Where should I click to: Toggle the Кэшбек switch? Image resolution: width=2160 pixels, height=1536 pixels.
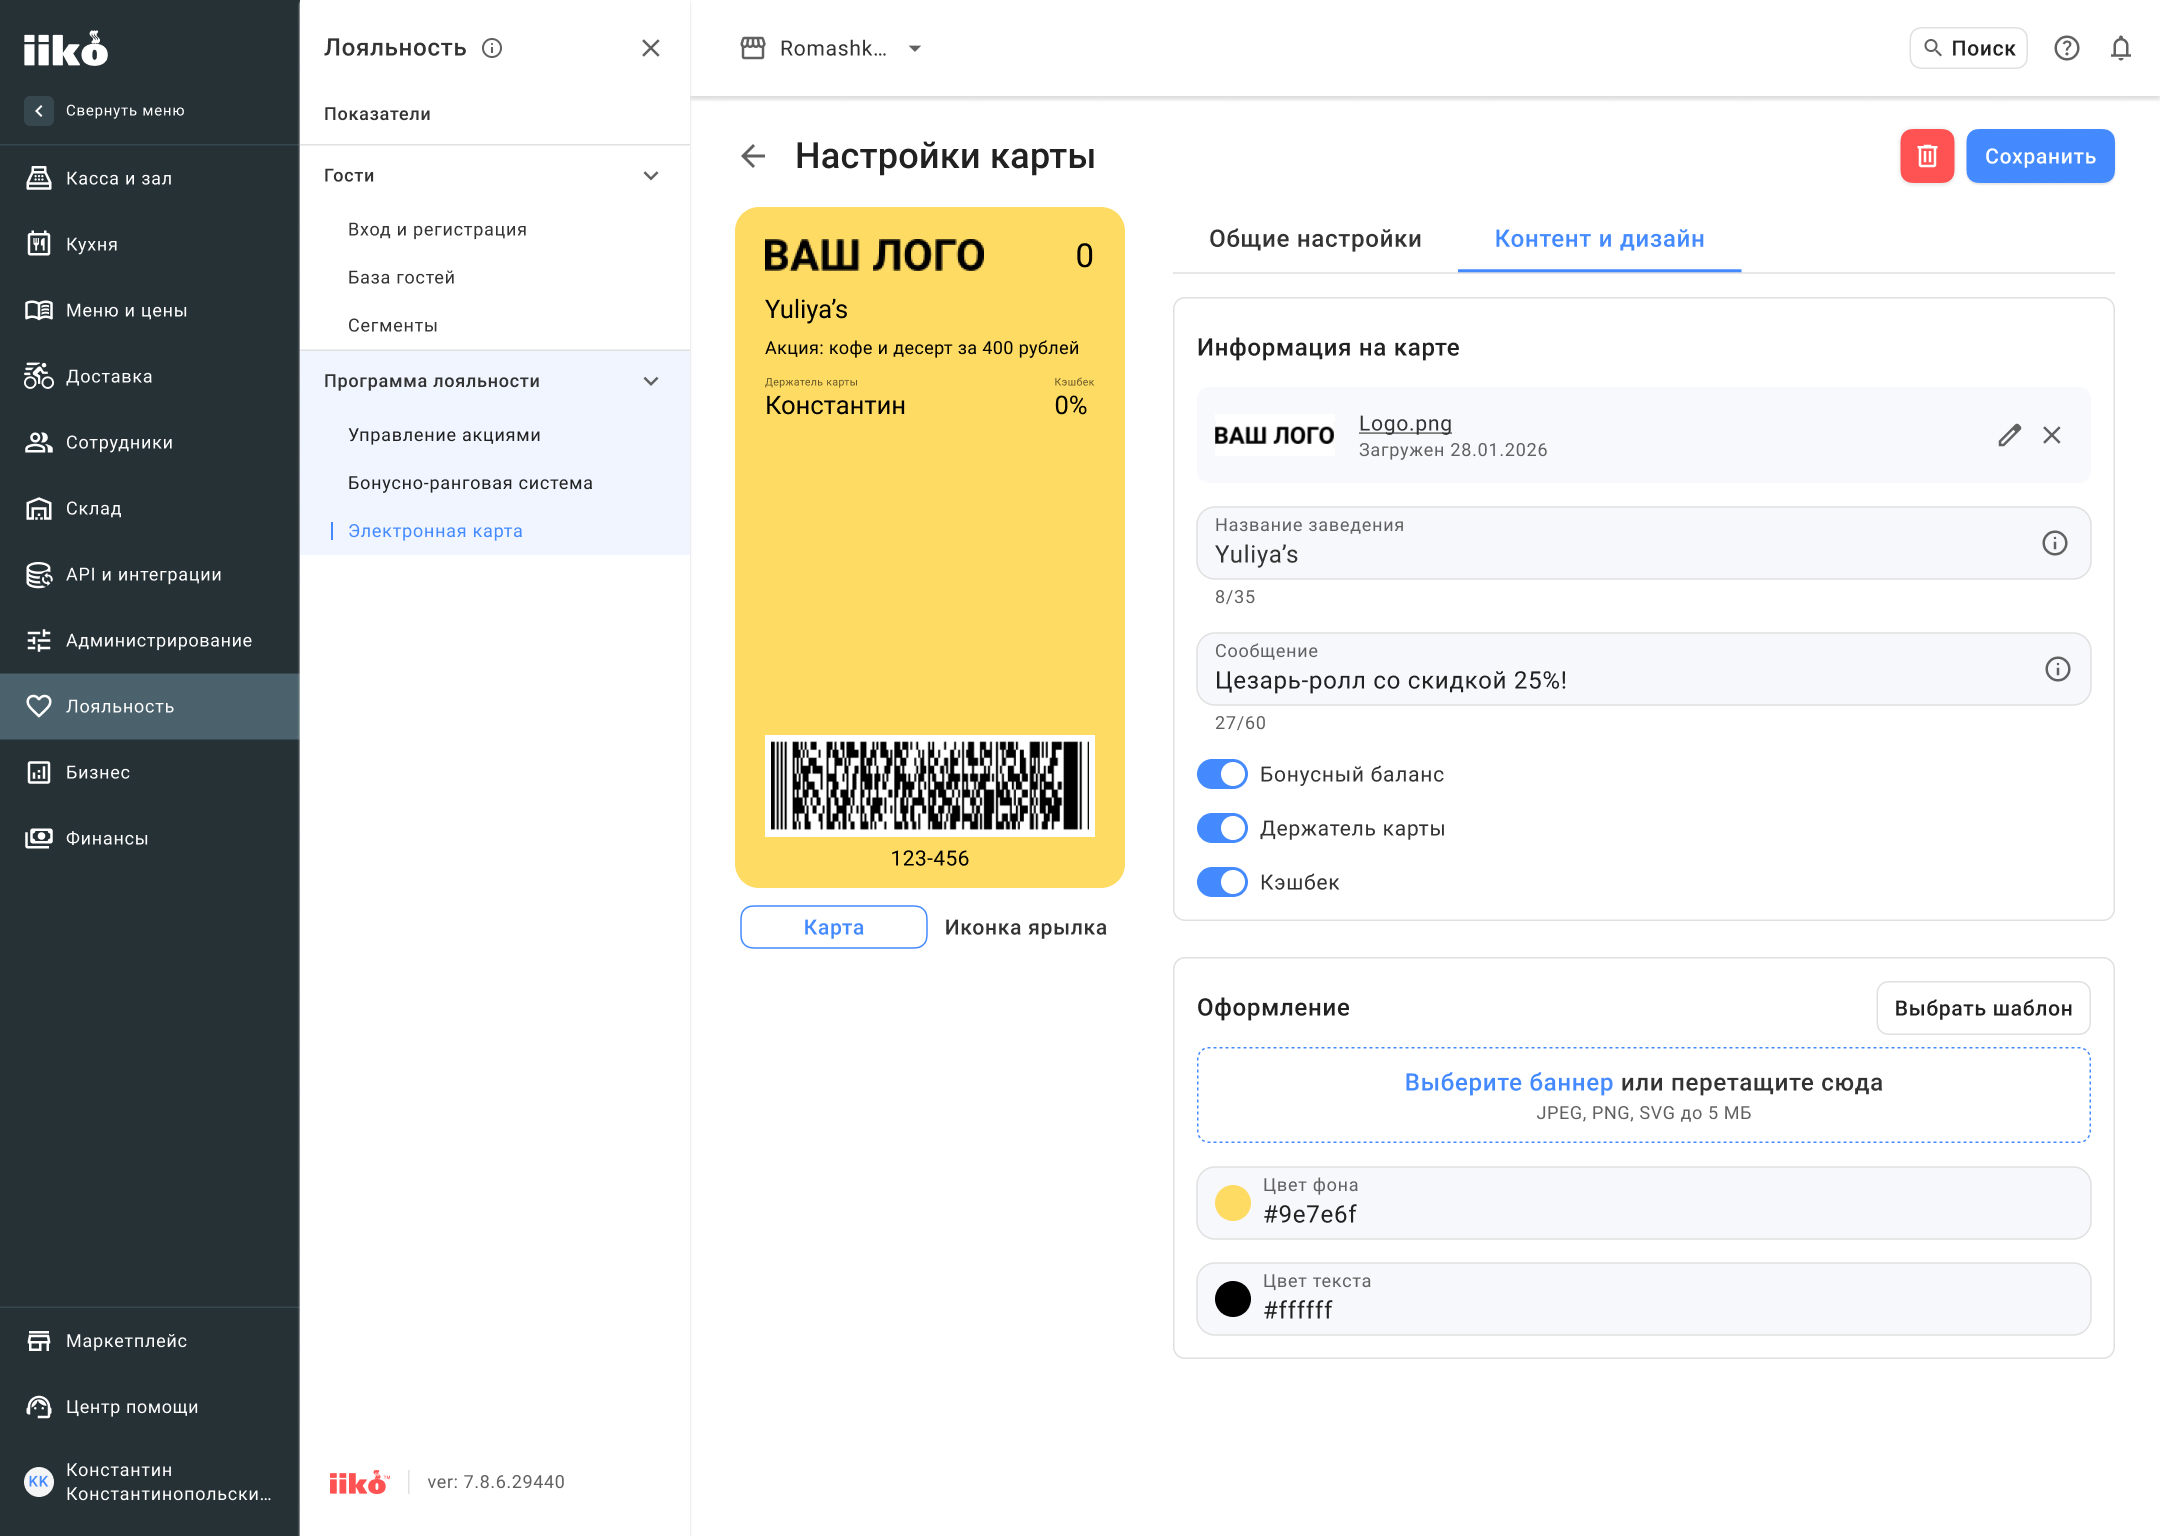pyautogui.click(x=1222, y=882)
